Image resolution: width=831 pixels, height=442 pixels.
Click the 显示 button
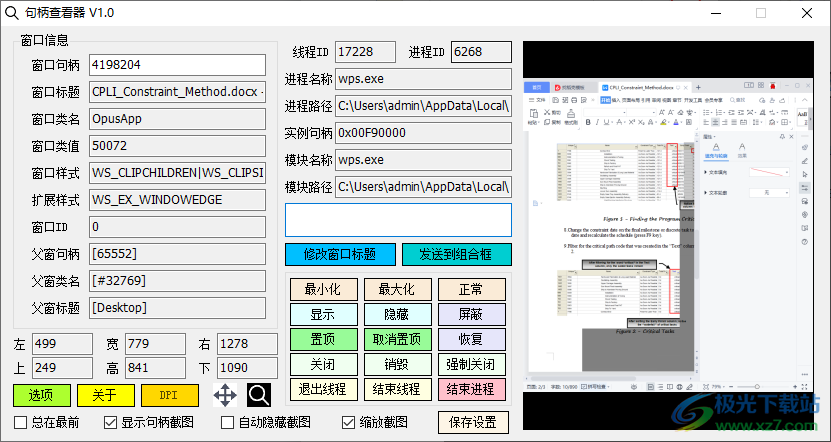(323, 314)
